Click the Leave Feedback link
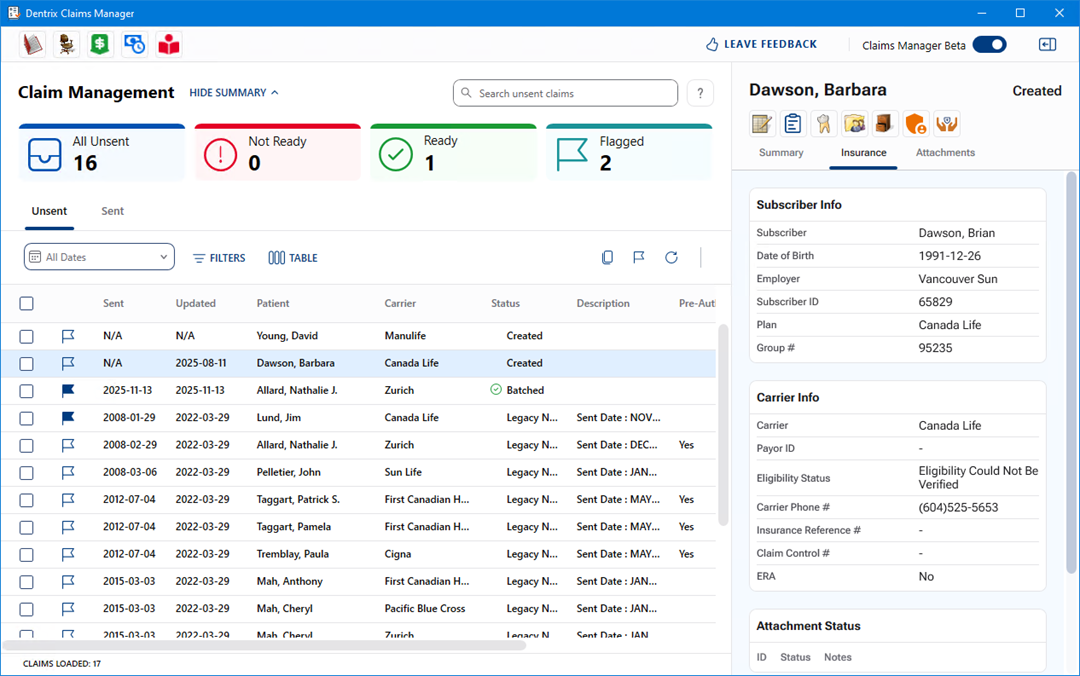The height and width of the screenshot is (676, 1080). coord(761,45)
